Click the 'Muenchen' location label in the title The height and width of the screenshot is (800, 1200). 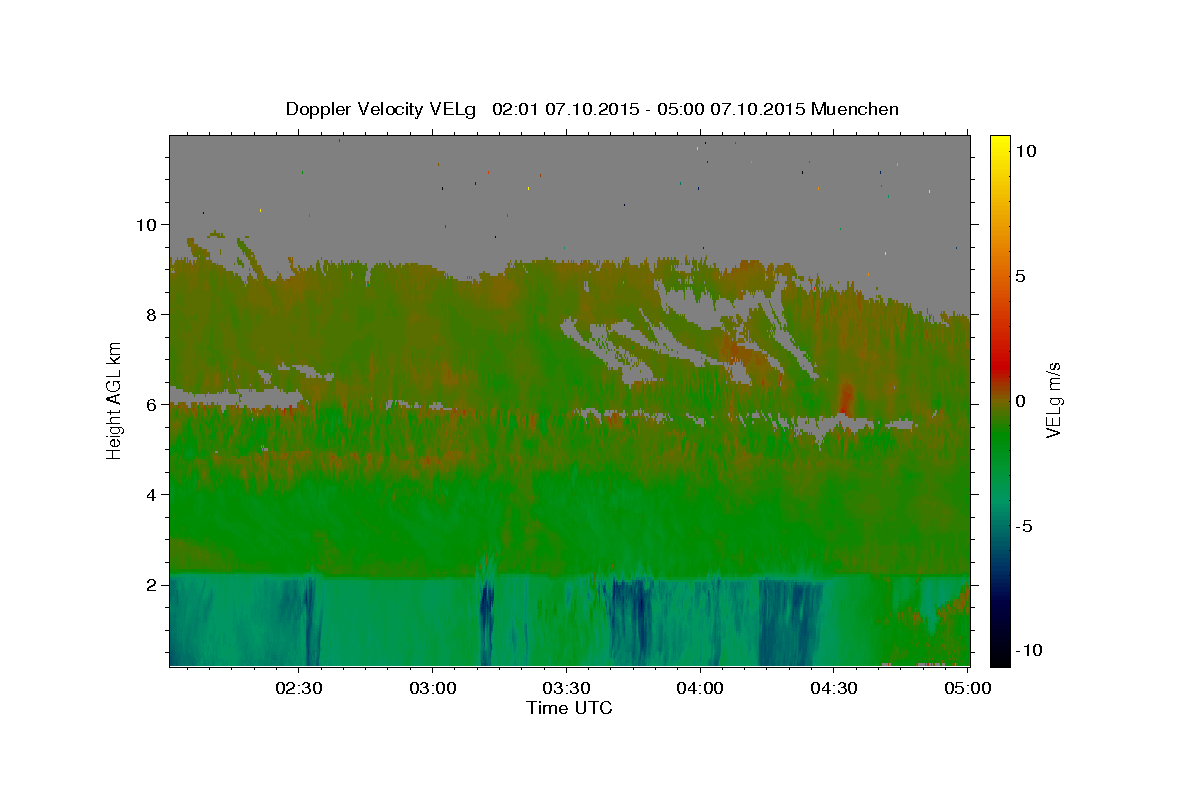pyautogui.click(x=855, y=109)
